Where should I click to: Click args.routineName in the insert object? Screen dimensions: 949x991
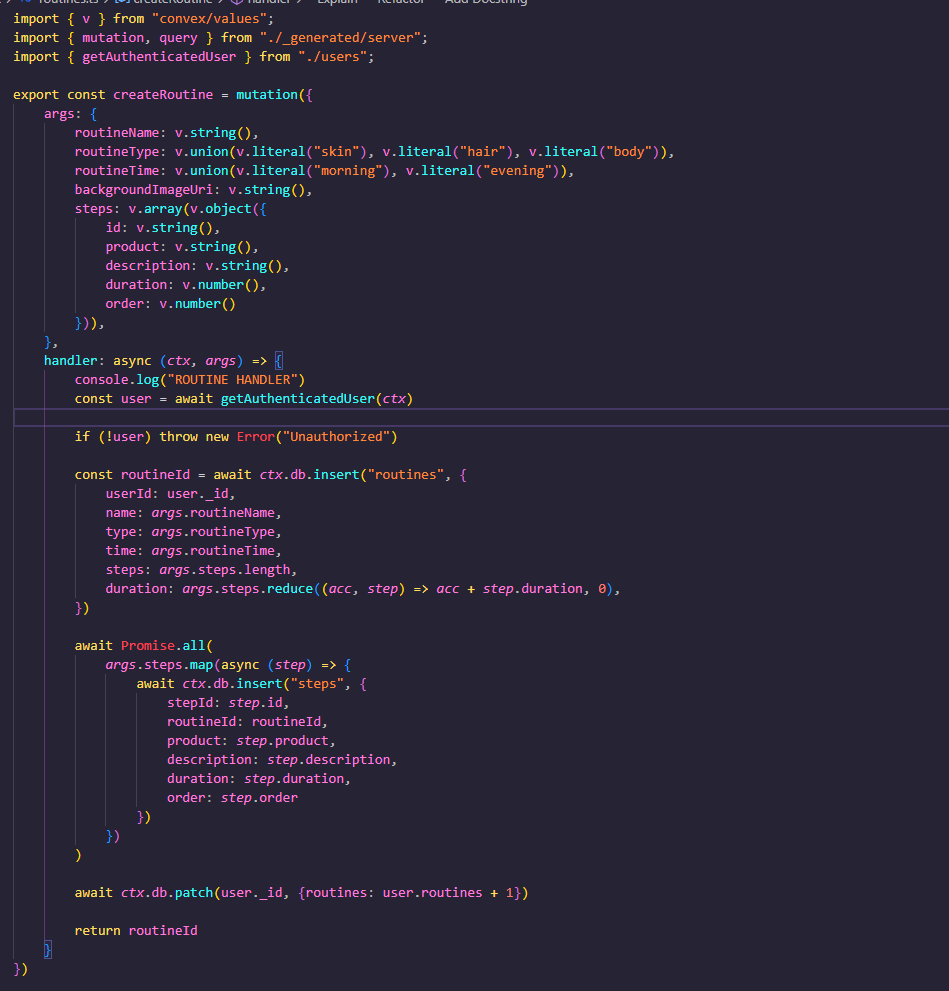213,513
